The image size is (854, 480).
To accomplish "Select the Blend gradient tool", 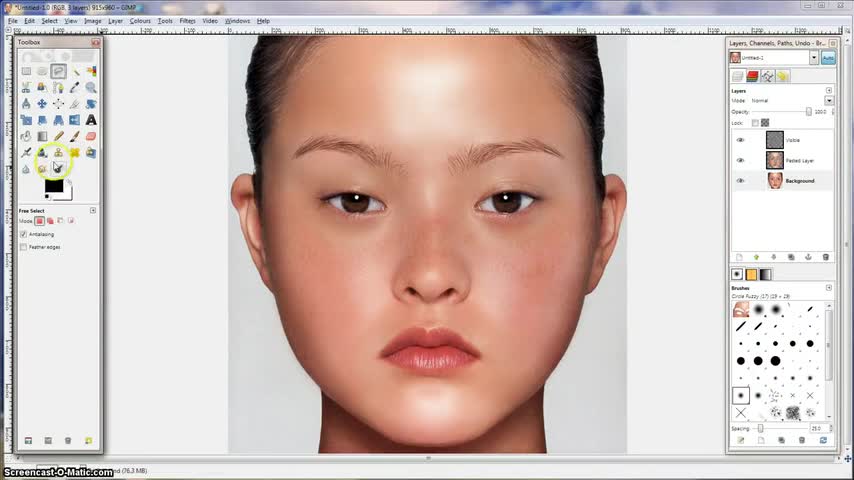I will pyautogui.click(x=42, y=136).
